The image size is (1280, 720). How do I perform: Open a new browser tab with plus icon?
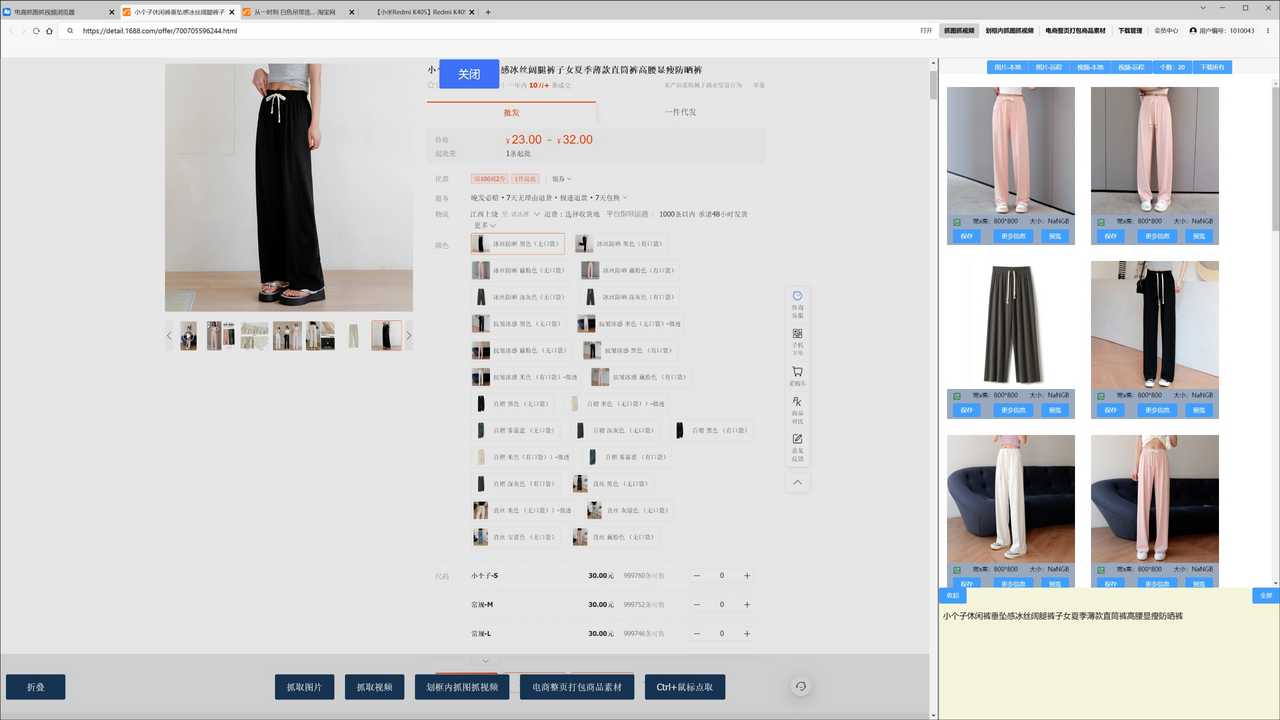tap(488, 12)
